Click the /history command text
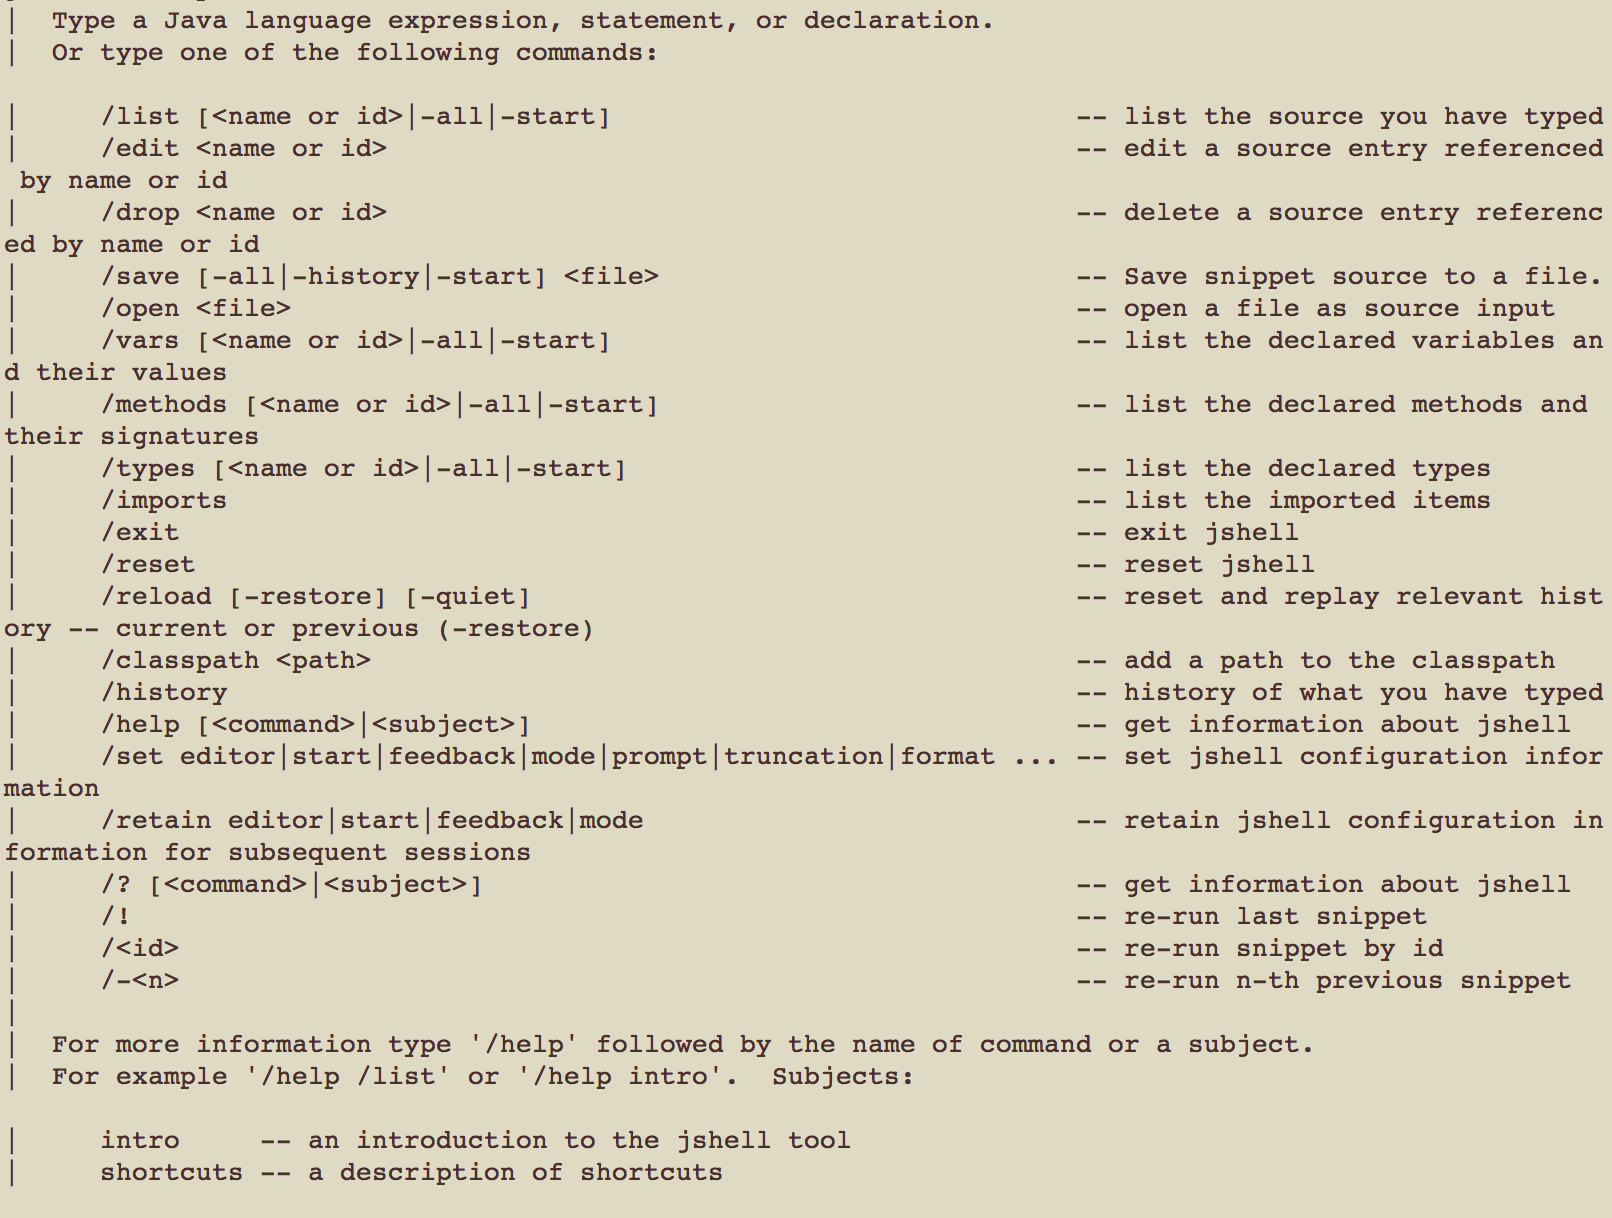This screenshot has width=1612, height=1218. click(x=164, y=693)
